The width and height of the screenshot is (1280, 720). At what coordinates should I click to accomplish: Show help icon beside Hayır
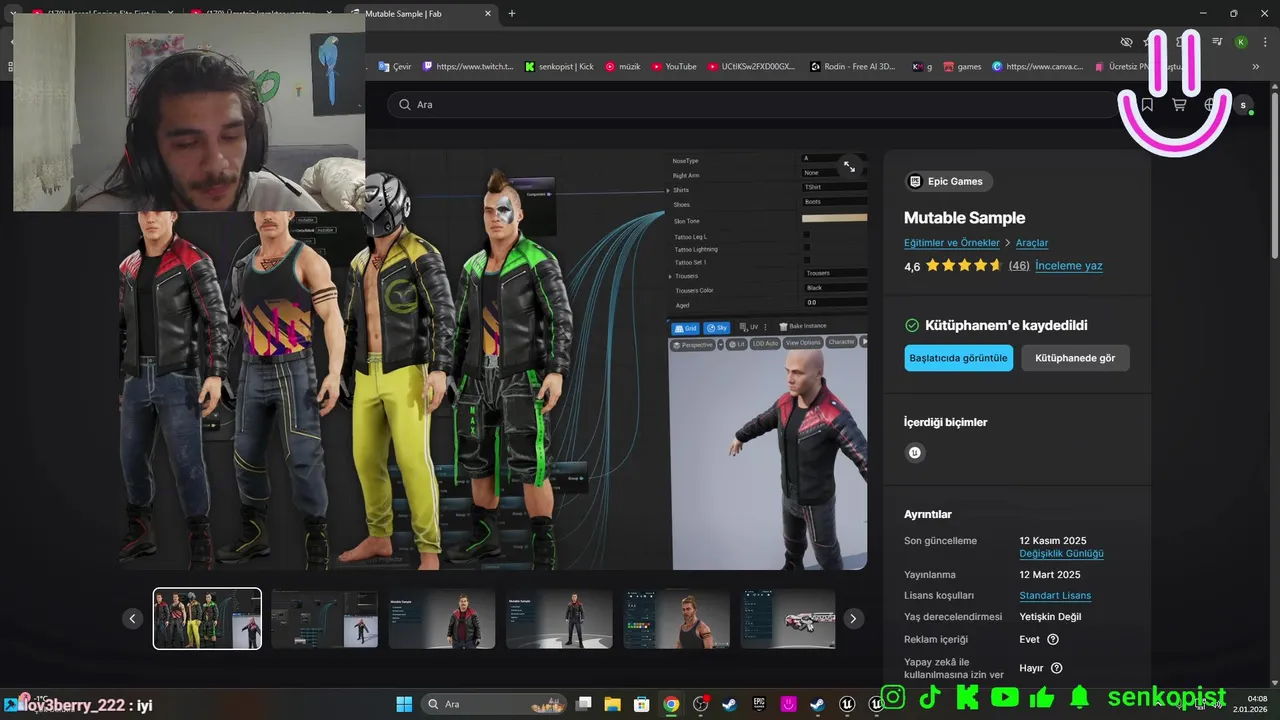point(1057,668)
